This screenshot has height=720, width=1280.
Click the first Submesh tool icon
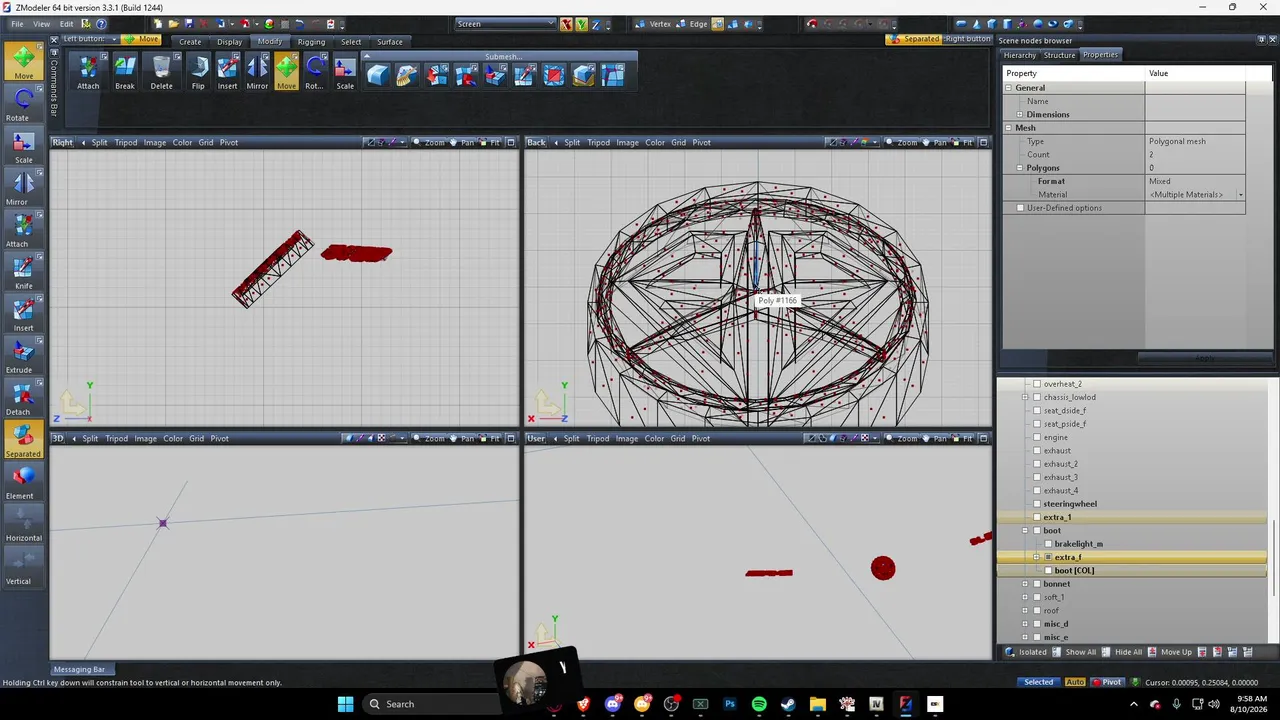377,75
